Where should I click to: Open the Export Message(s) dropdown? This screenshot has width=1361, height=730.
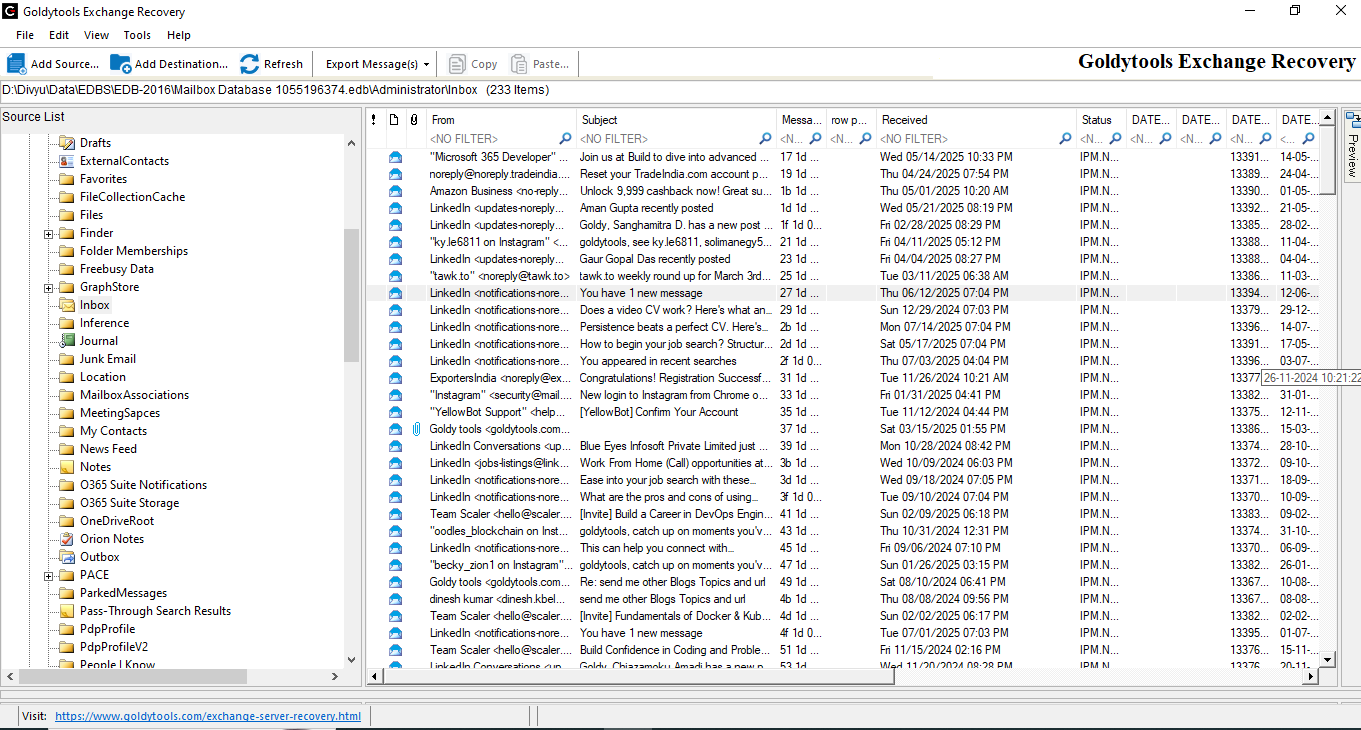pos(377,64)
